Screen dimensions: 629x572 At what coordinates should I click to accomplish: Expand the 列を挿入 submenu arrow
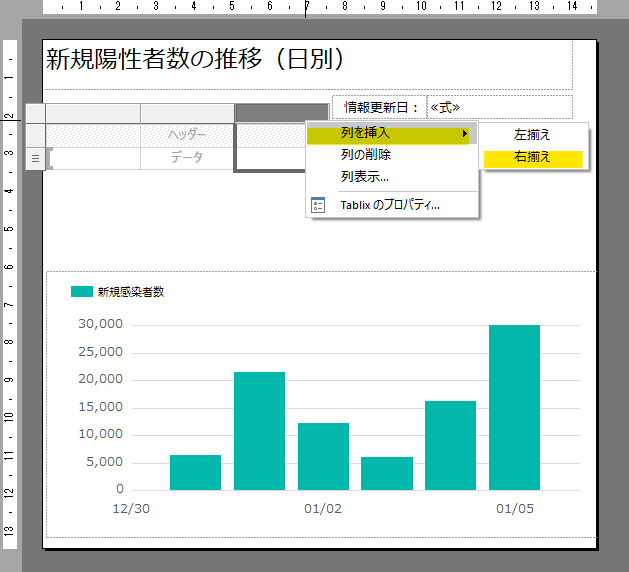(x=464, y=133)
